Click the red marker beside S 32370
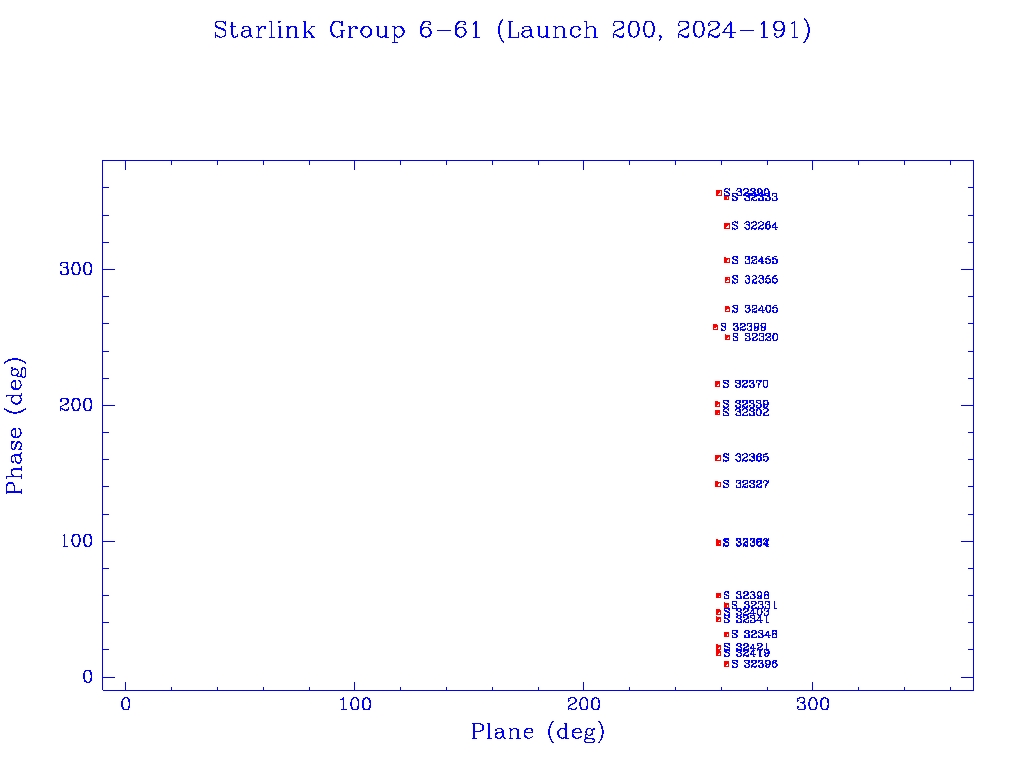Viewport: 1024px width, 768px height. 718,385
